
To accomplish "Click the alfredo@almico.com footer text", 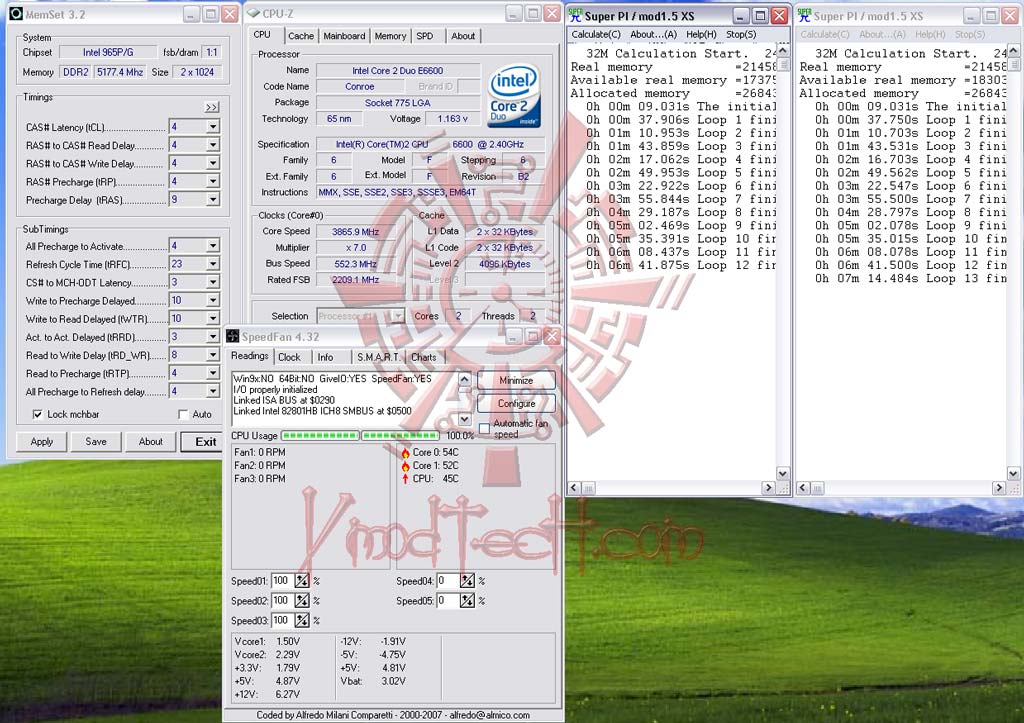I will [490, 715].
